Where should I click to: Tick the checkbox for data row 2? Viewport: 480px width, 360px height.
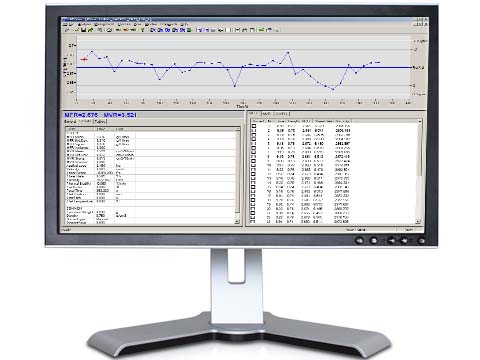point(253,131)
